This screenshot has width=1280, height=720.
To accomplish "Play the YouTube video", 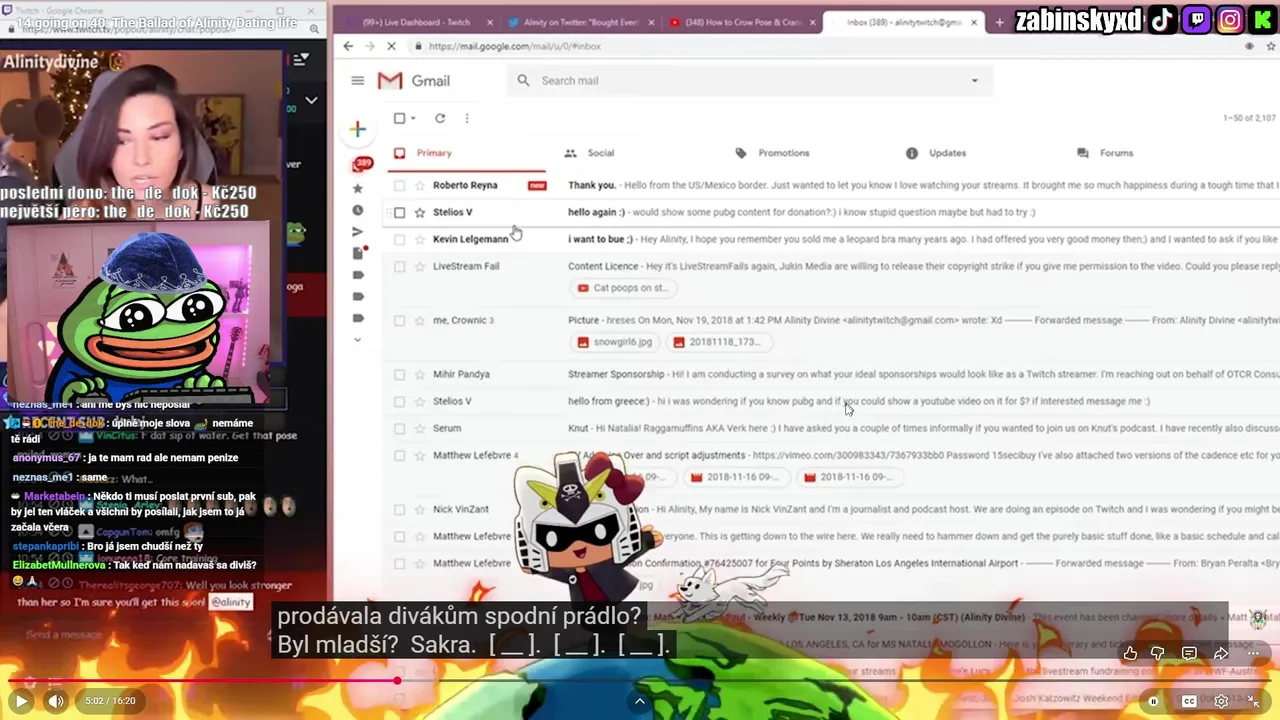I will click(x=21, y=701).
